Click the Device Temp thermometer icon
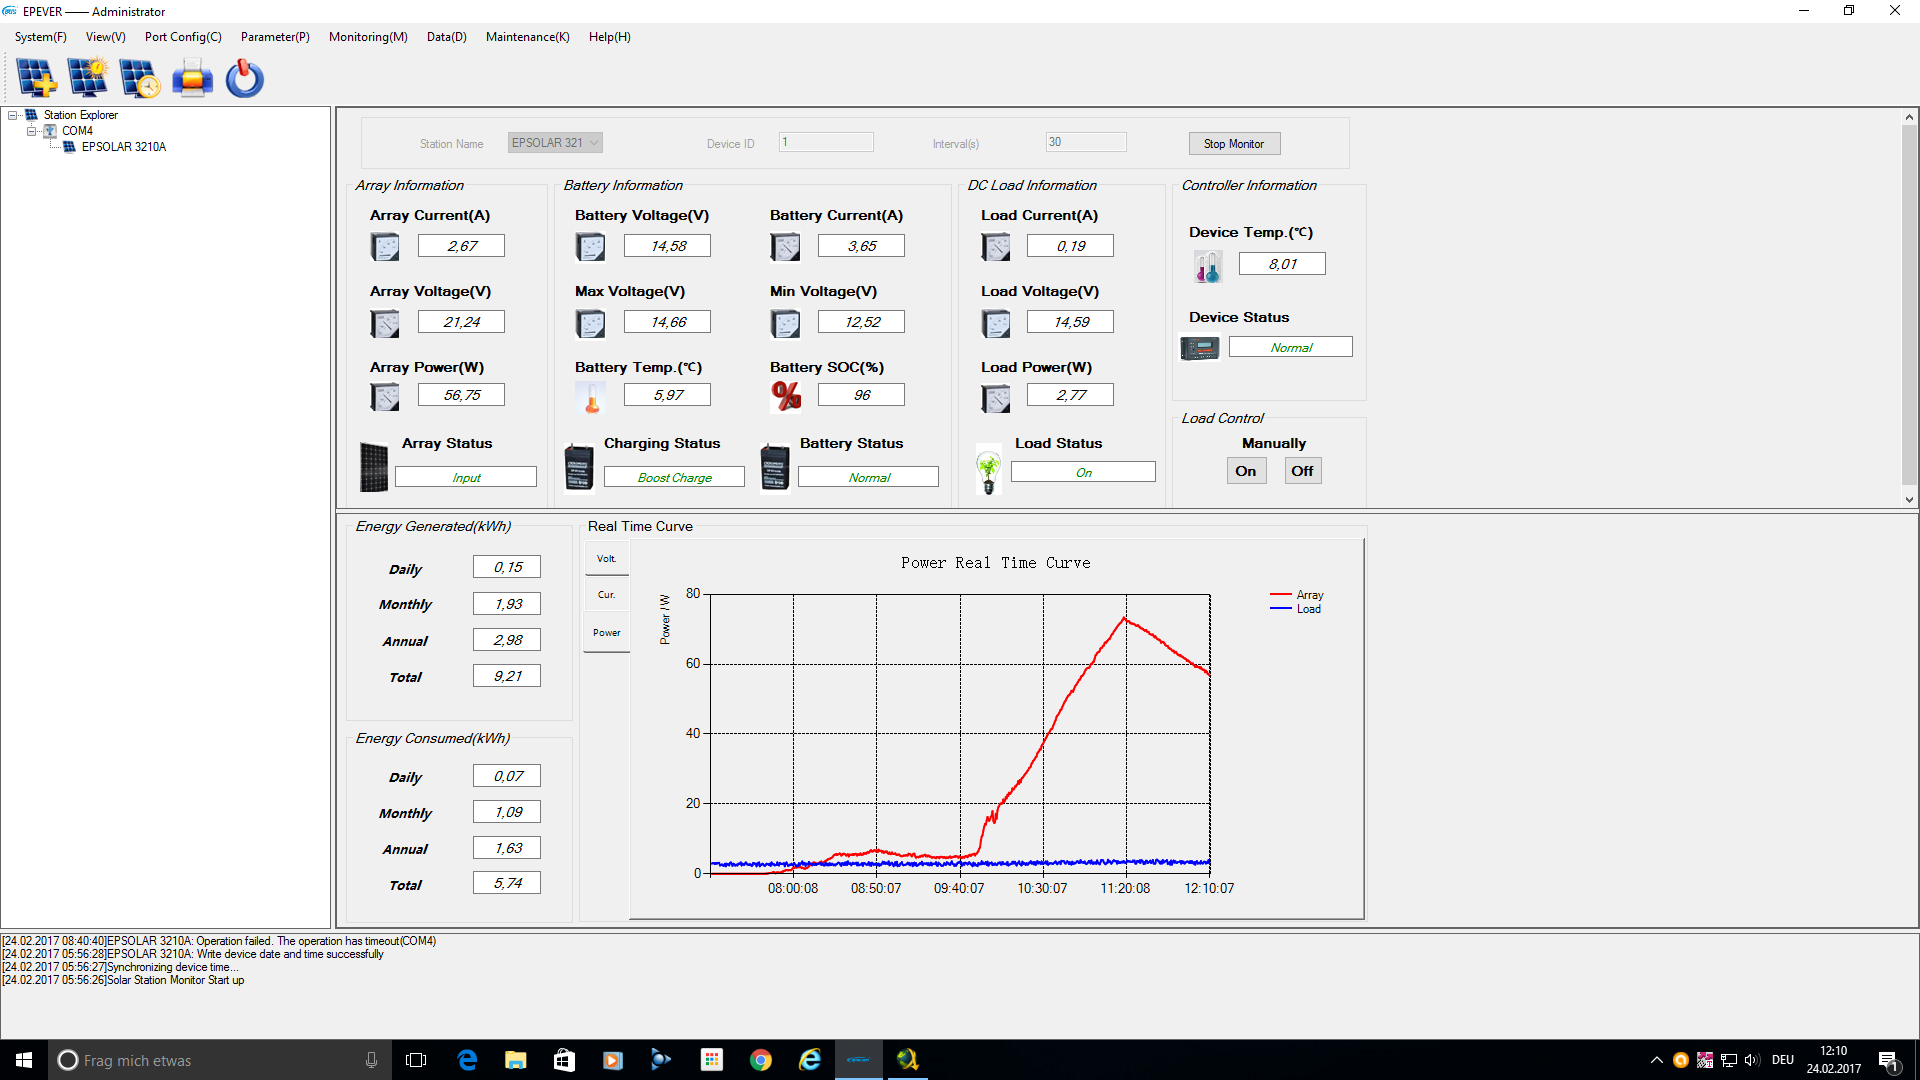1920x1080 pixels. pyautogui.click(x=1207, y=266)
